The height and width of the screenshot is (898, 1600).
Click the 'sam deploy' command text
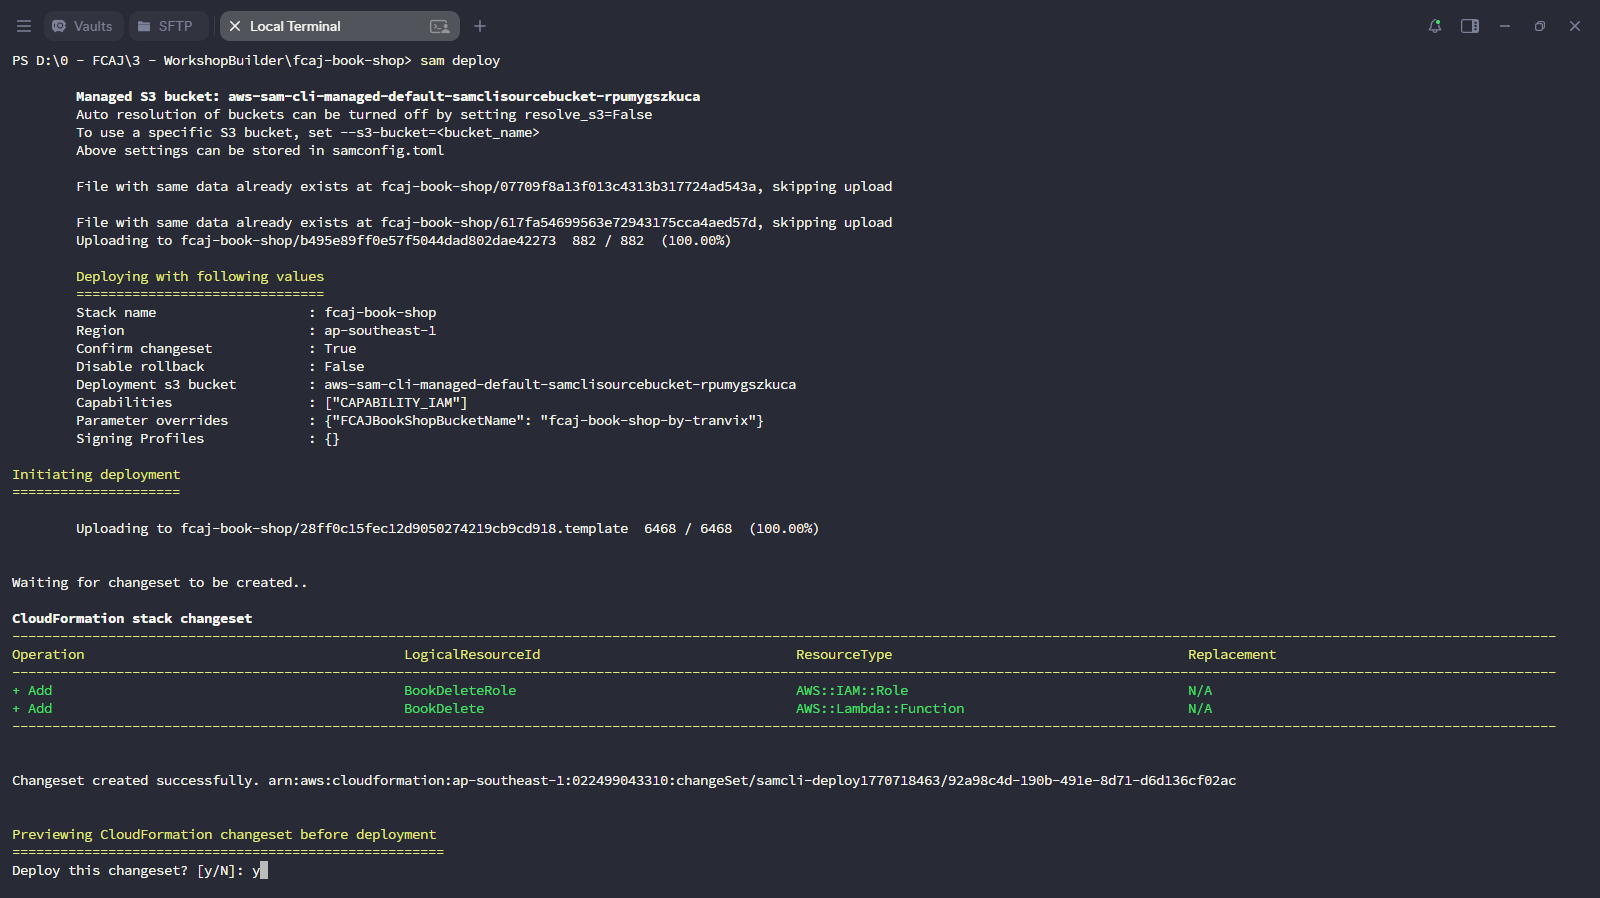pyautogui.click(x=460, y=61)
